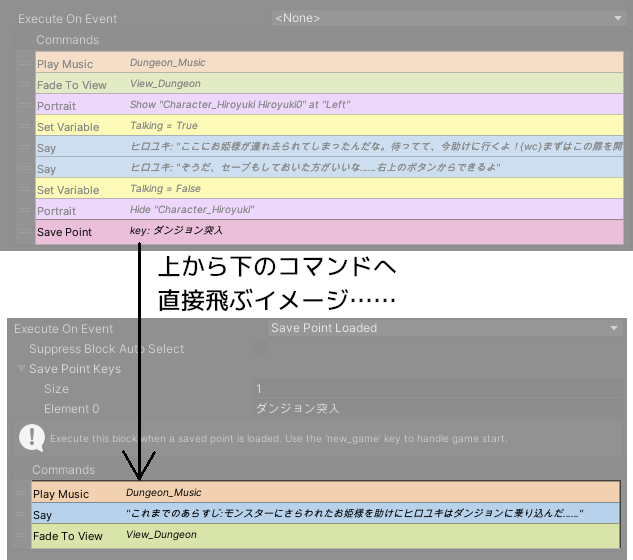Select the lower Play Music Dungeon_Music command
The image size is (633, 560).
coord(326,493)
